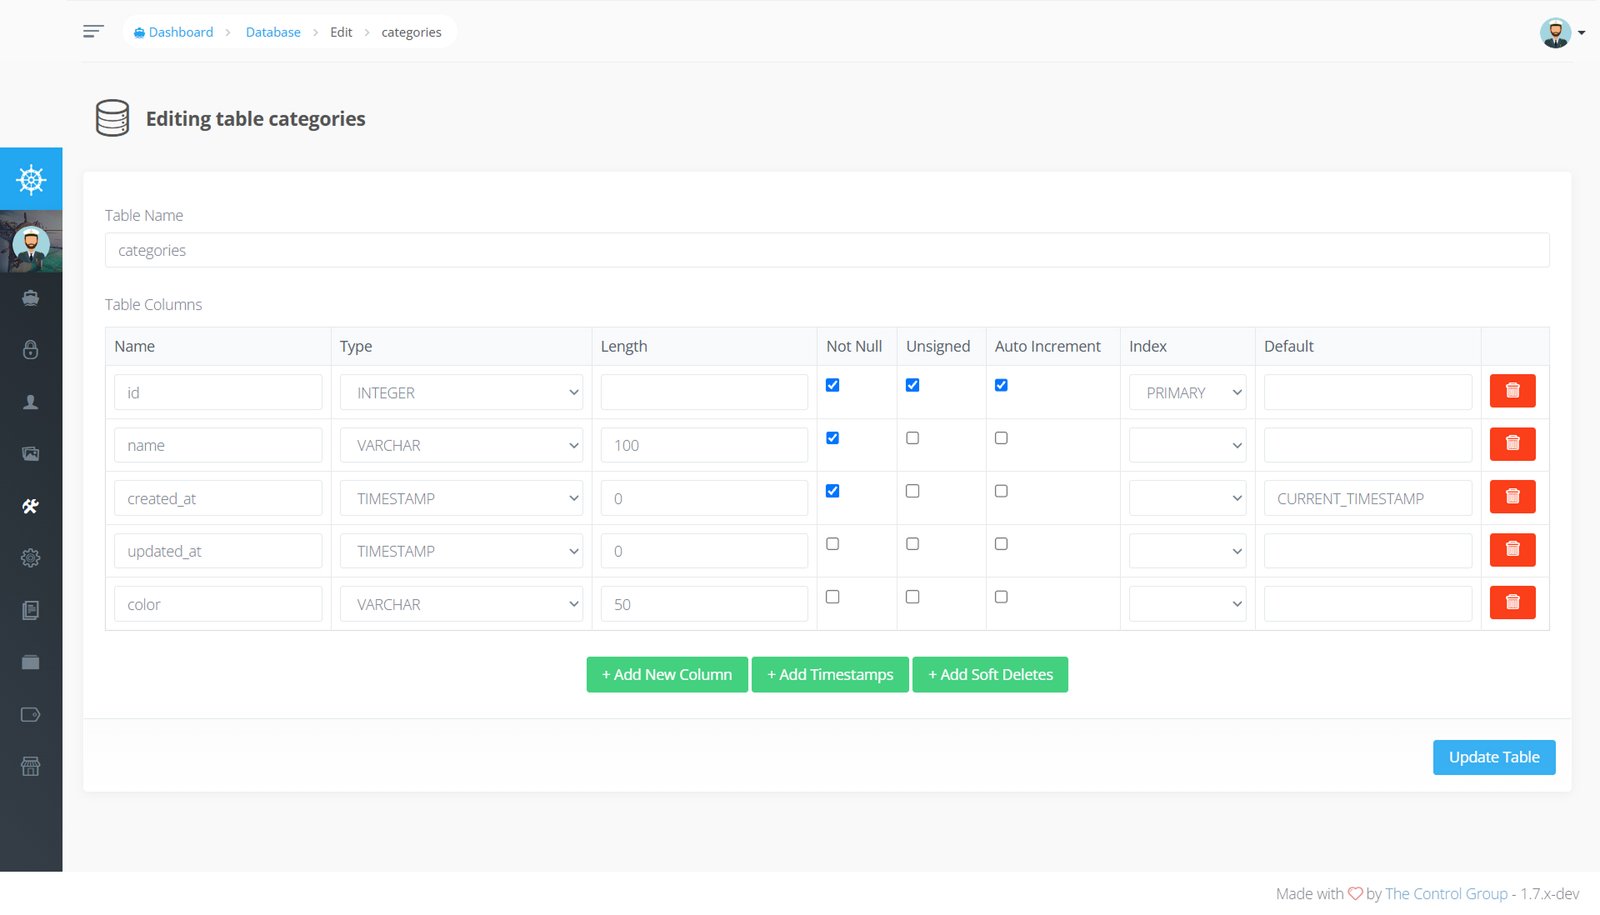This screenshot has height=915, width=1600.
Task: Open the VARCHAR type dropdown for color
Action: point(461,604)
